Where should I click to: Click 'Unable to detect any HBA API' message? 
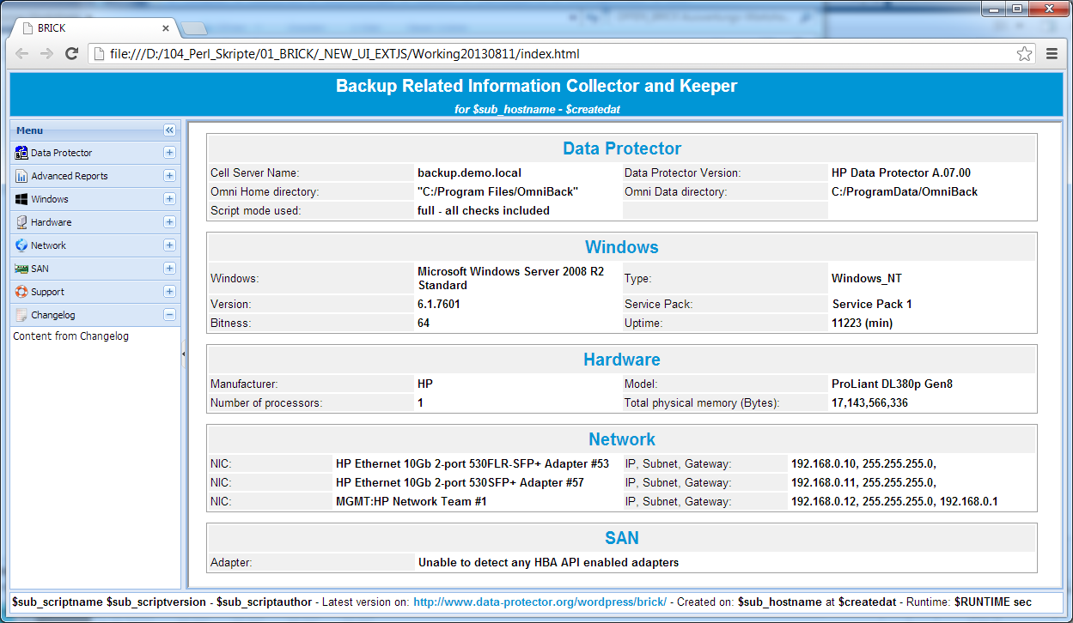tap(548, 563)
